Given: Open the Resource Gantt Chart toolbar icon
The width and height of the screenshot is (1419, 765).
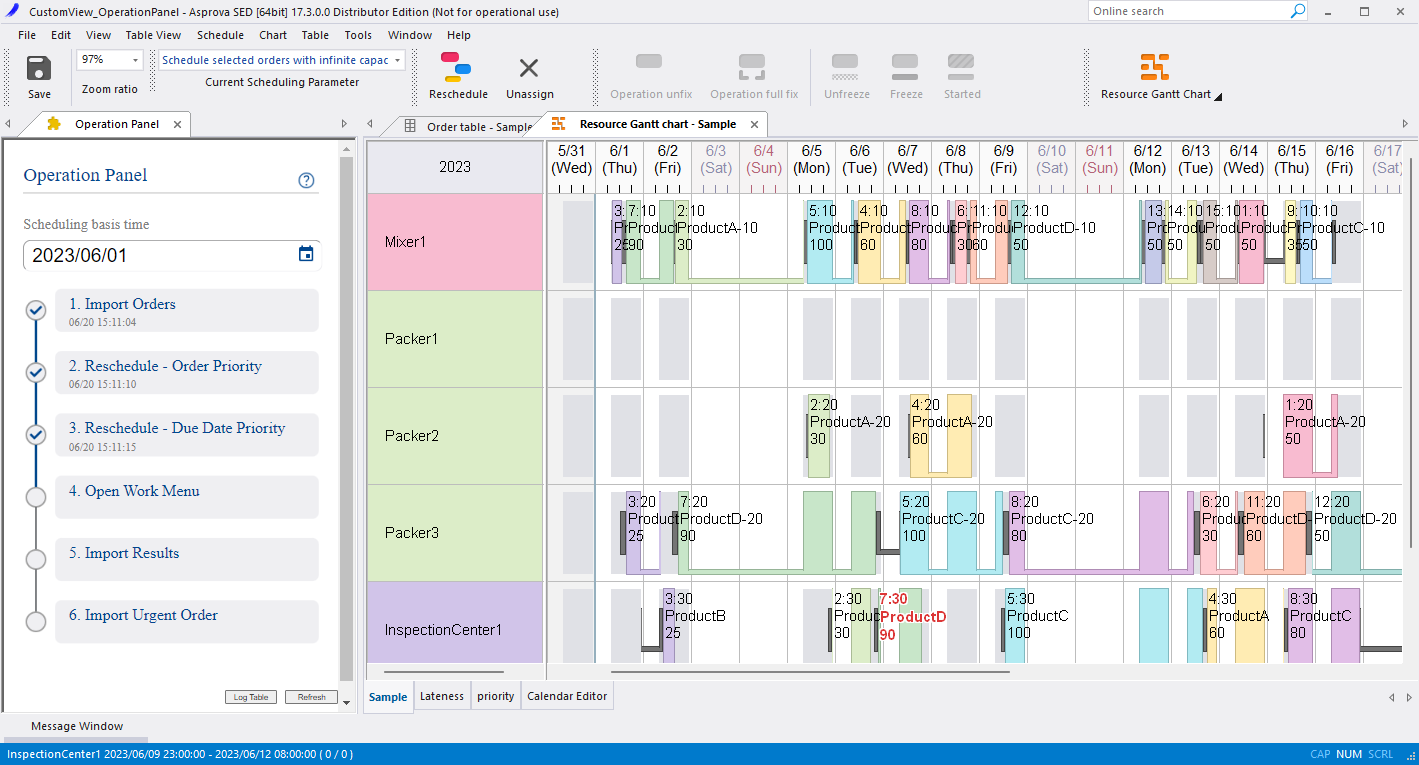Looking at the screenshot, I should (x=1155, y=67).
